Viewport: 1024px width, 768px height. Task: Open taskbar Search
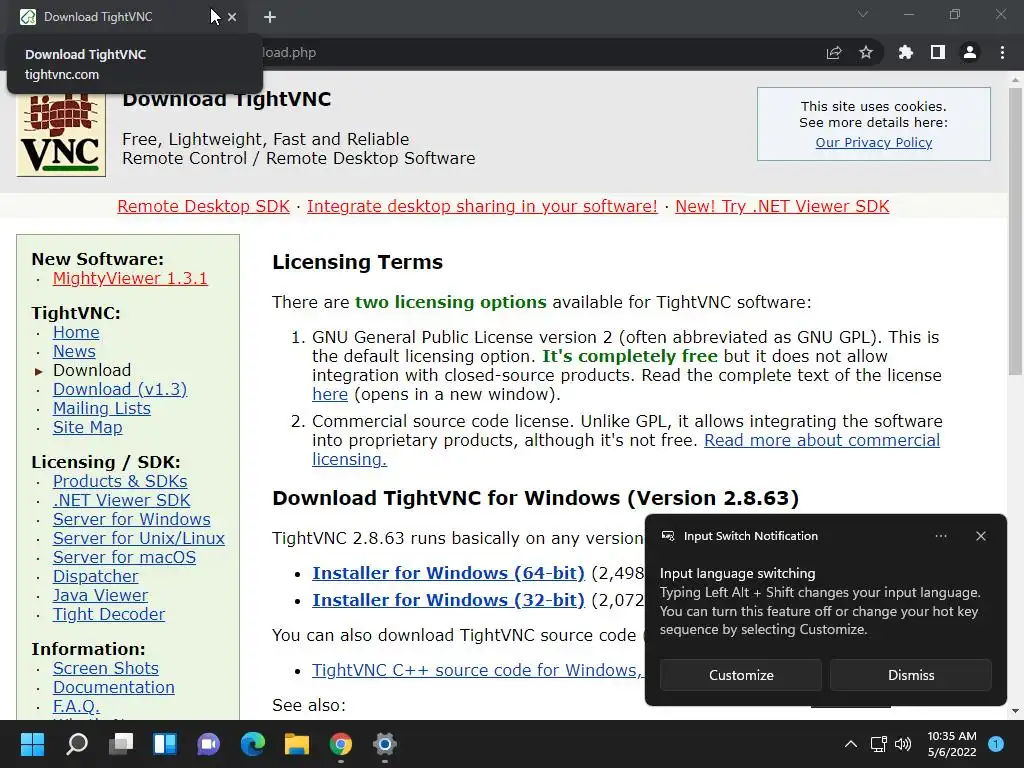(x=77, y=744)
